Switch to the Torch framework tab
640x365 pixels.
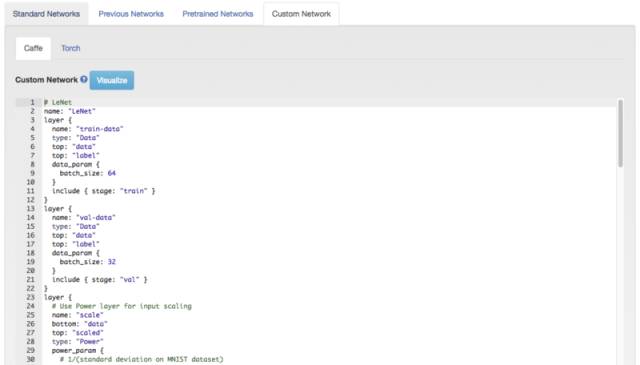[x=71, y=48]
